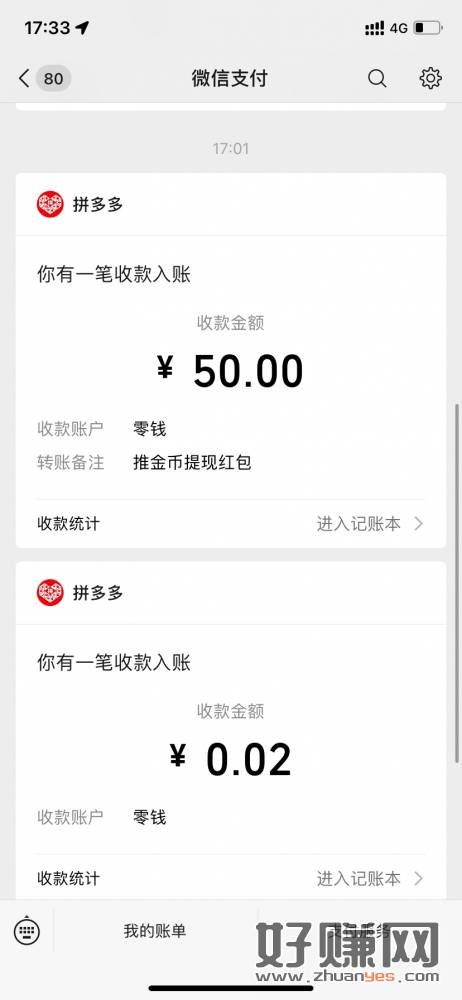Open the ¥ 50.00 payment detail
The width and height of the screenshot is (462, 1000).
coord(231,371)
